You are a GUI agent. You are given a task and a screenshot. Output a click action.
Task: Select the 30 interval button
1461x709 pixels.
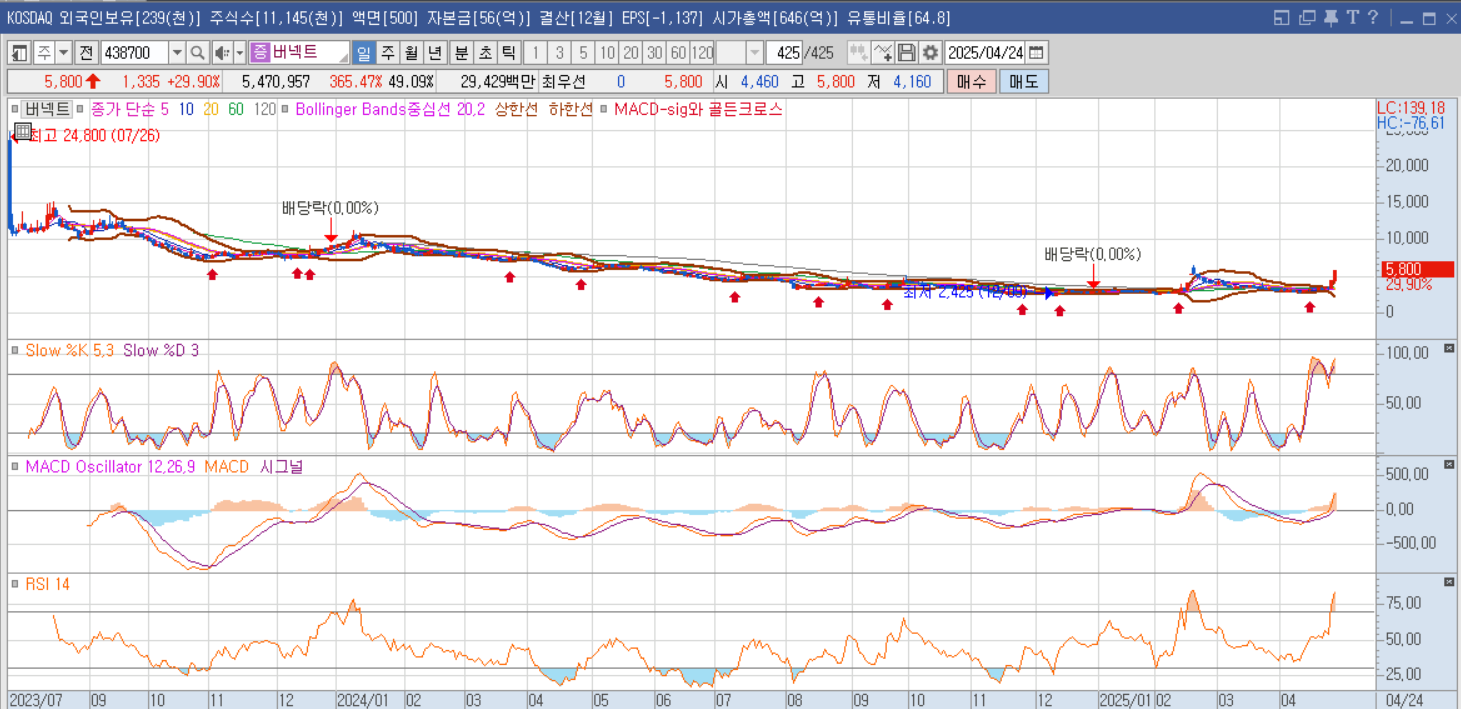pyautogui.click(x=654, y=53)
